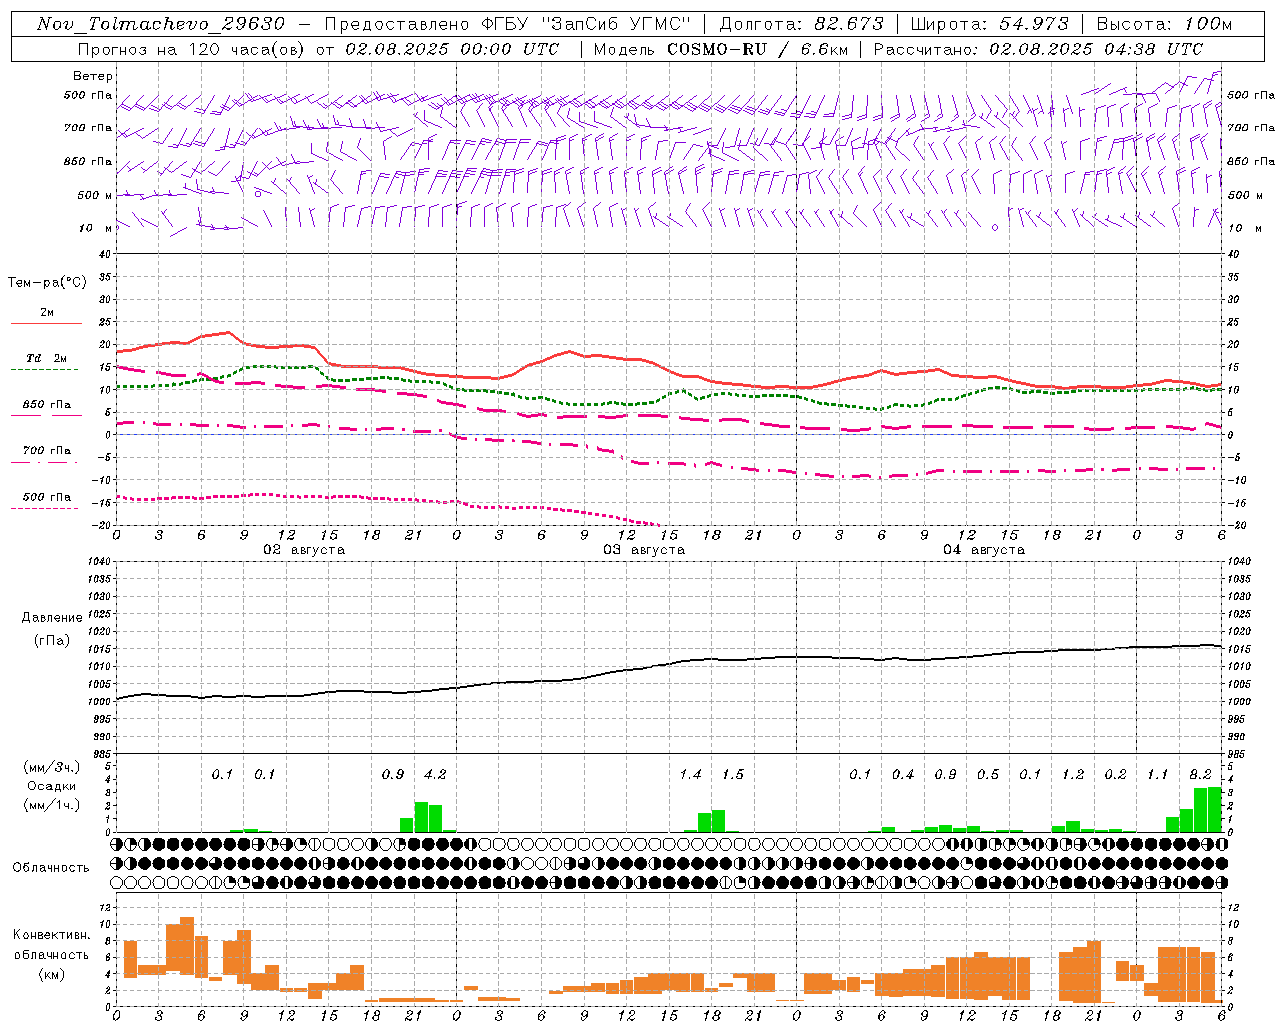Screen dimensions: 1280x1024
Task: Click the (км) unit label
Action: pyautogui.click(x=52, y=974)
